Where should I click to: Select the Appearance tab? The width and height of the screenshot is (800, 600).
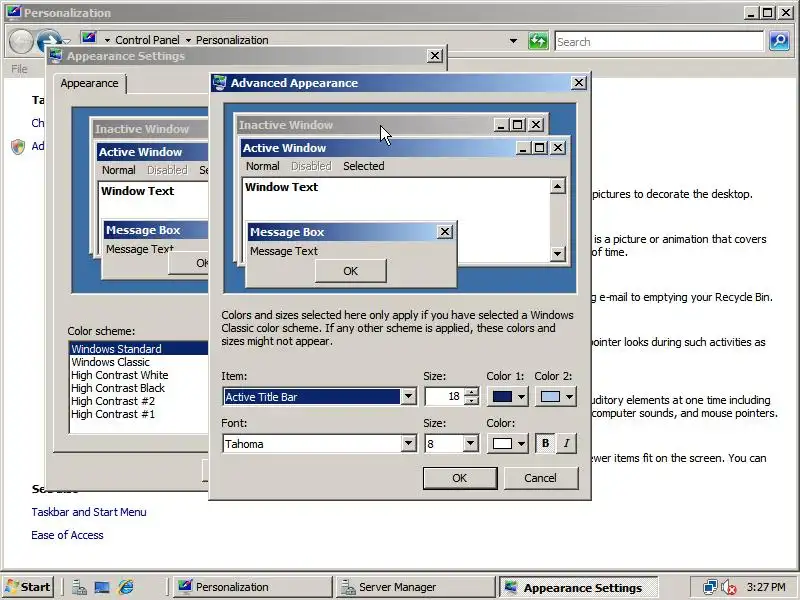coord(89,83)
